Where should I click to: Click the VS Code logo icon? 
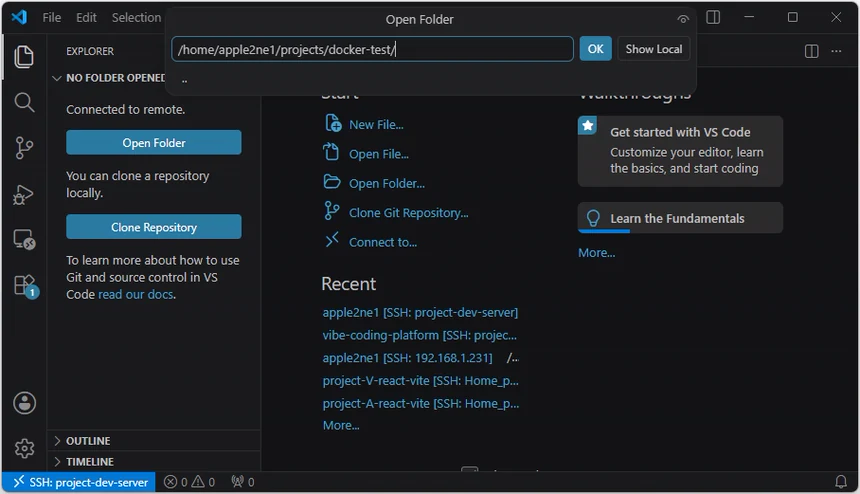[19, 18]
